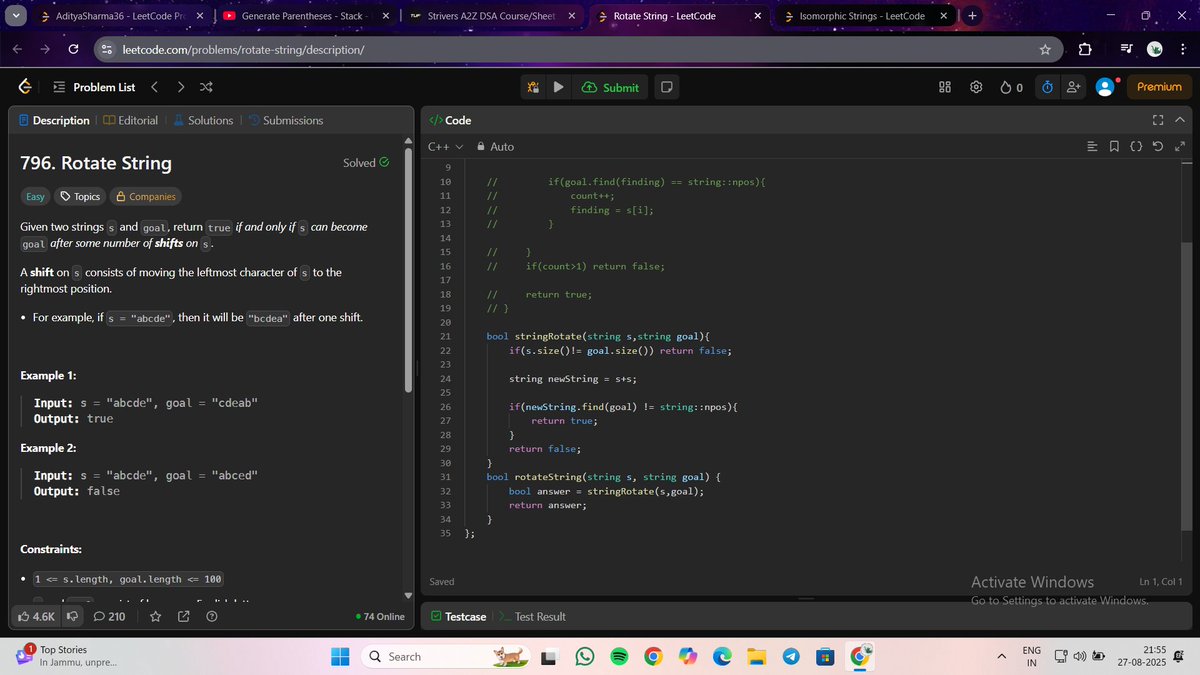The image size is (1200, 675).
Task: Go to next problem chevron
Action: point(180,87)
